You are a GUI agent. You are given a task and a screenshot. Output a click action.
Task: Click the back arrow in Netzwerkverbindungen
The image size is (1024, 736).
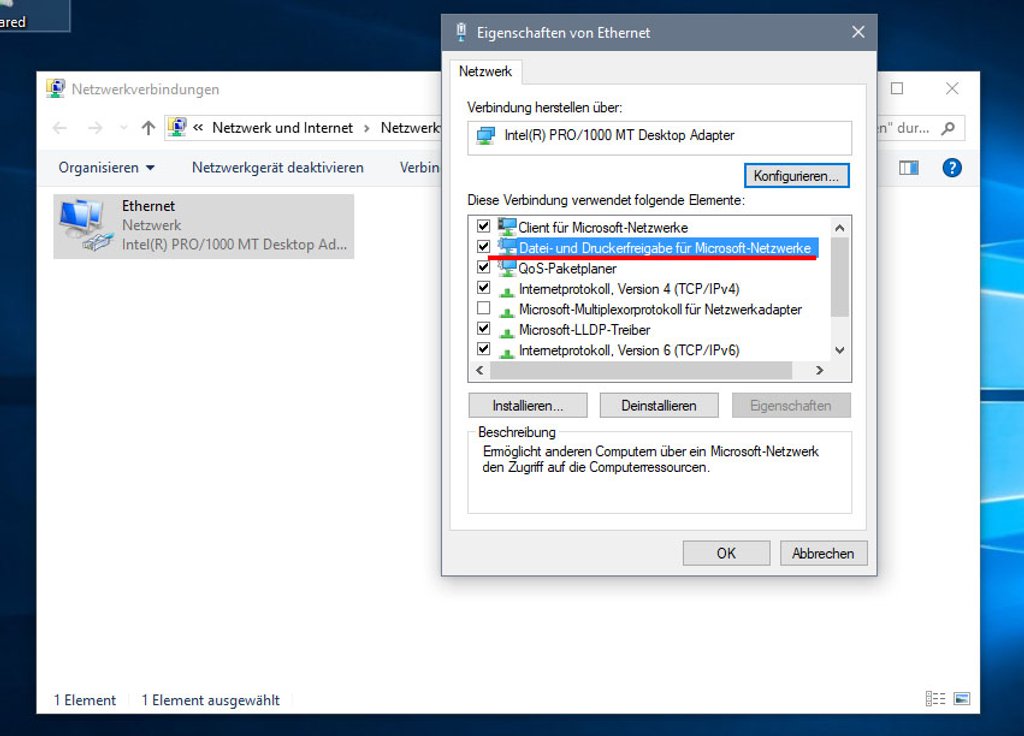coord(60,128)
